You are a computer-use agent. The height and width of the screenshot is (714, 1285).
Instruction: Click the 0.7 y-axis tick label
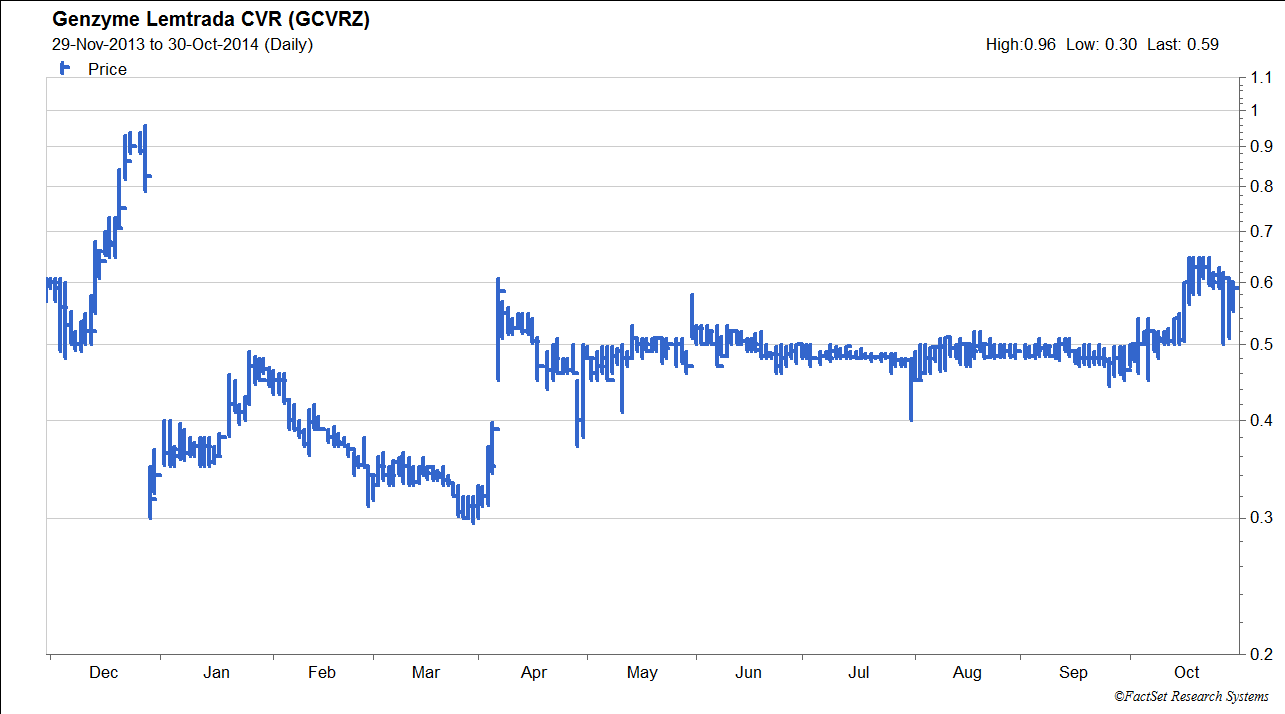pyautogui.click(x=1261, y=232)
